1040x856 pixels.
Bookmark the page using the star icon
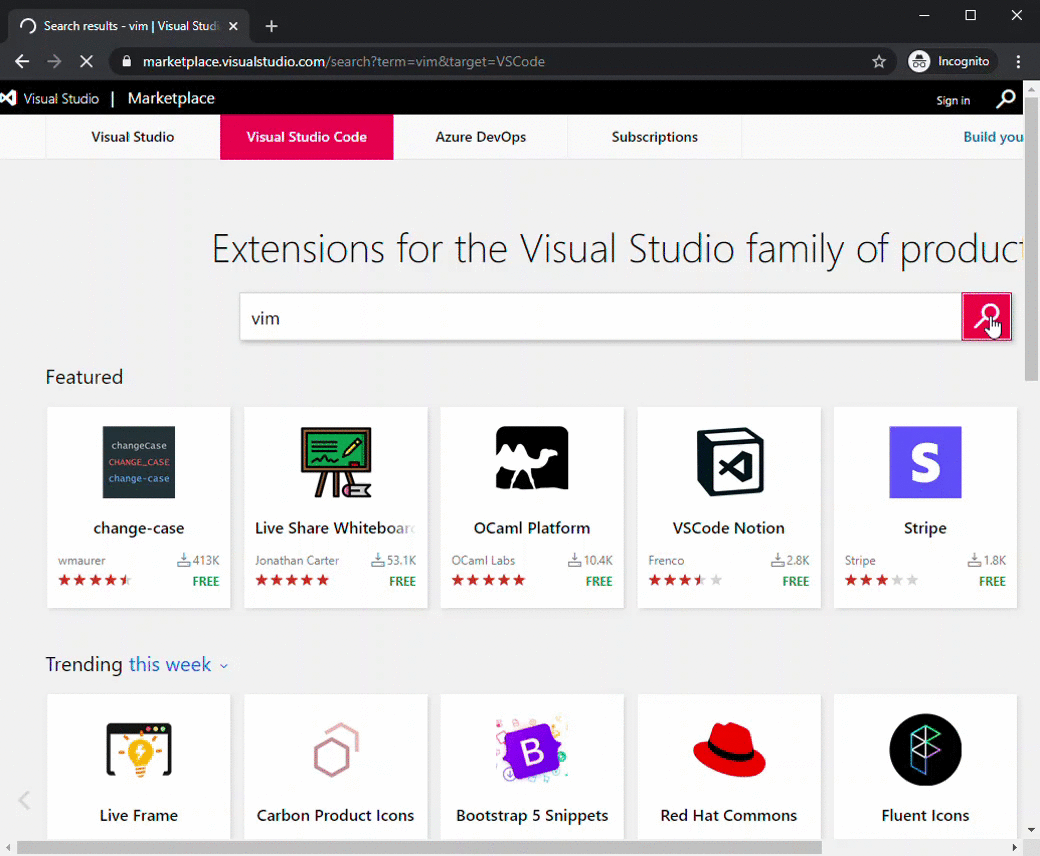coord(879,61)
